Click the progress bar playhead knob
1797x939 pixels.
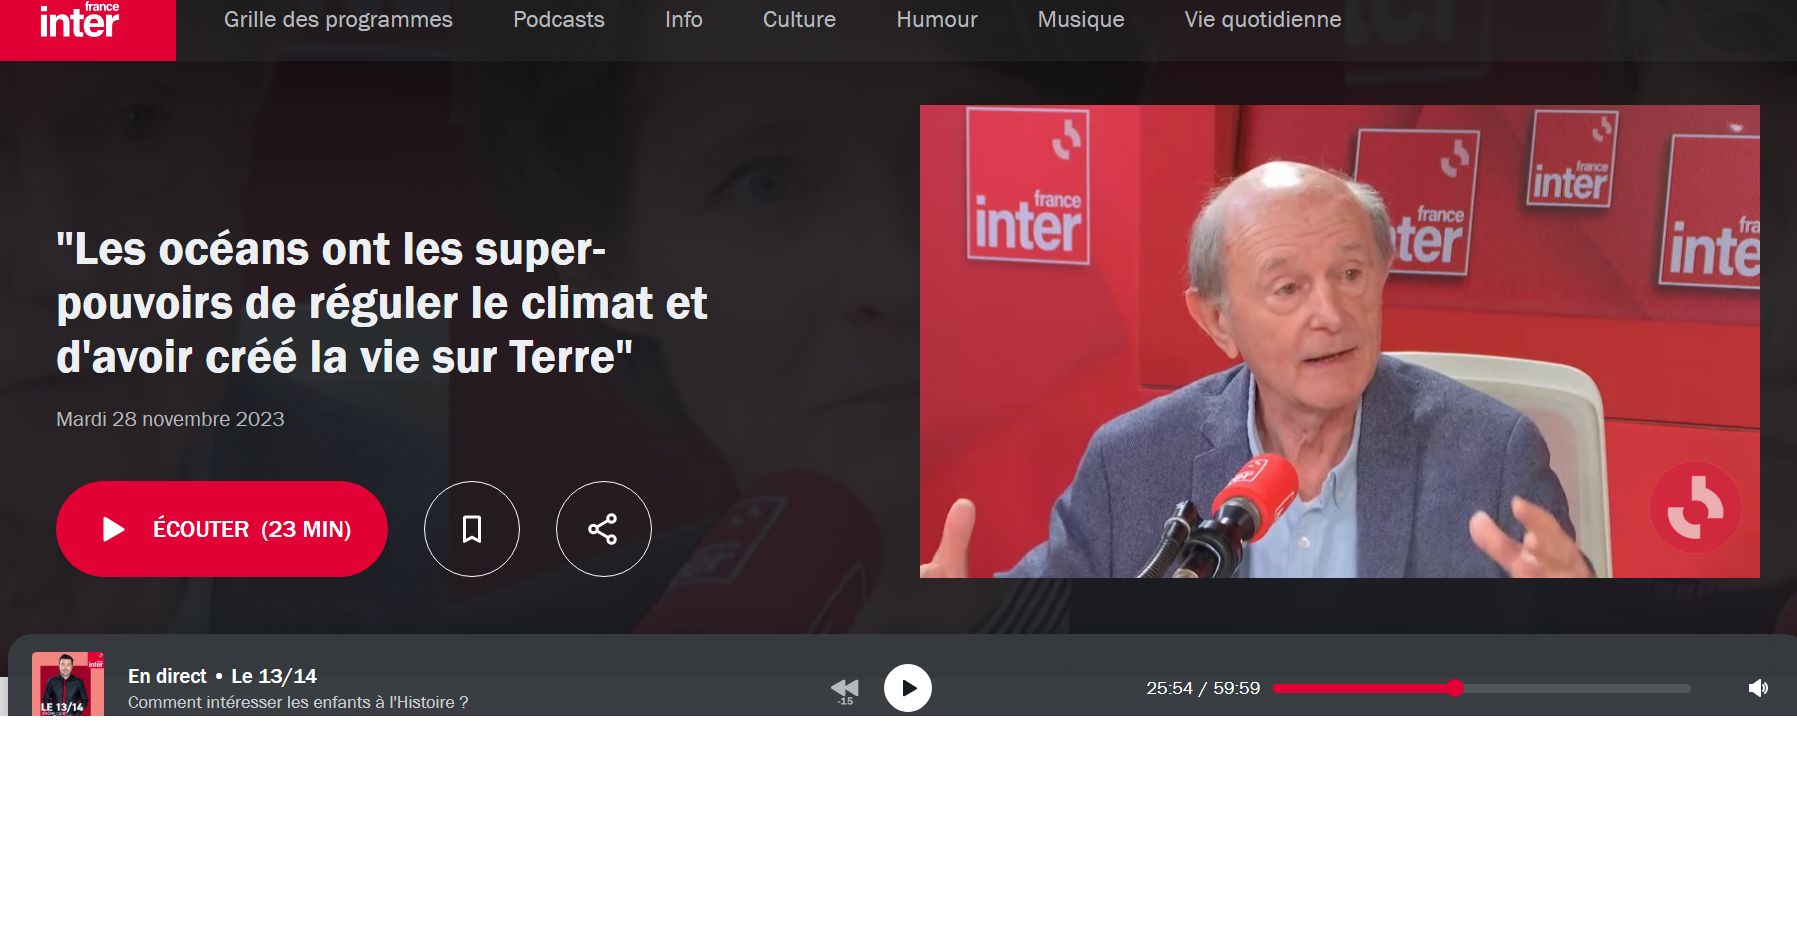coord(1455,688)
